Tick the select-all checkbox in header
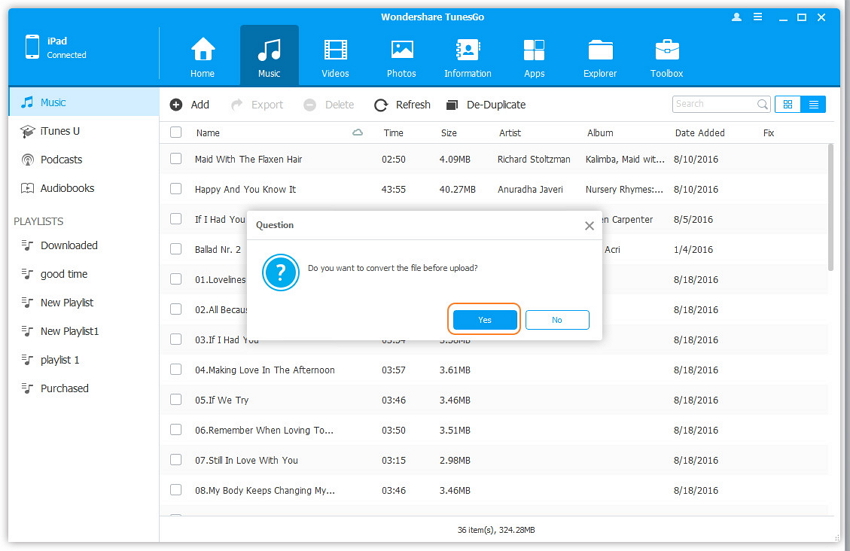 176,133
